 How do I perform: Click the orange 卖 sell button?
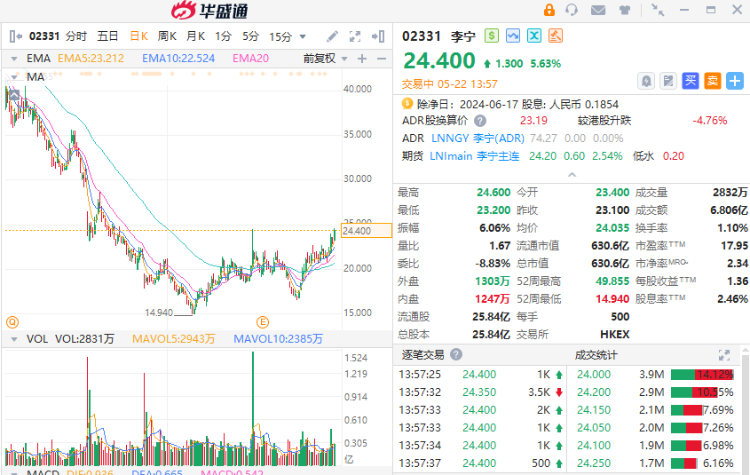[x=713, y=81]
